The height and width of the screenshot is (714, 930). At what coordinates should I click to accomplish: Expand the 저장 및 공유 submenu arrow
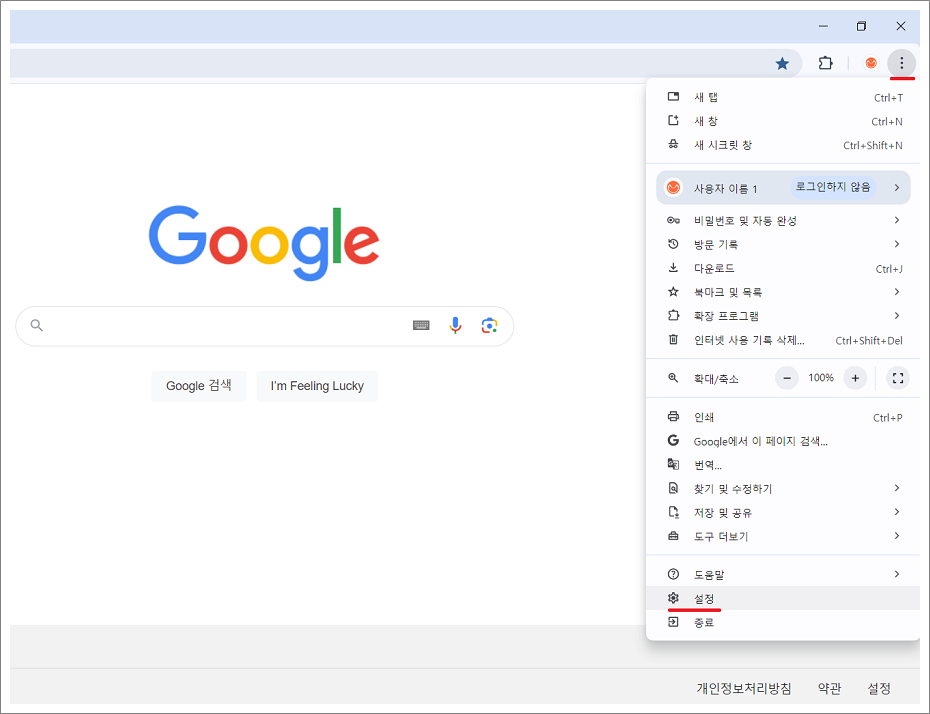pyautogui.click(x=897, y=511)
